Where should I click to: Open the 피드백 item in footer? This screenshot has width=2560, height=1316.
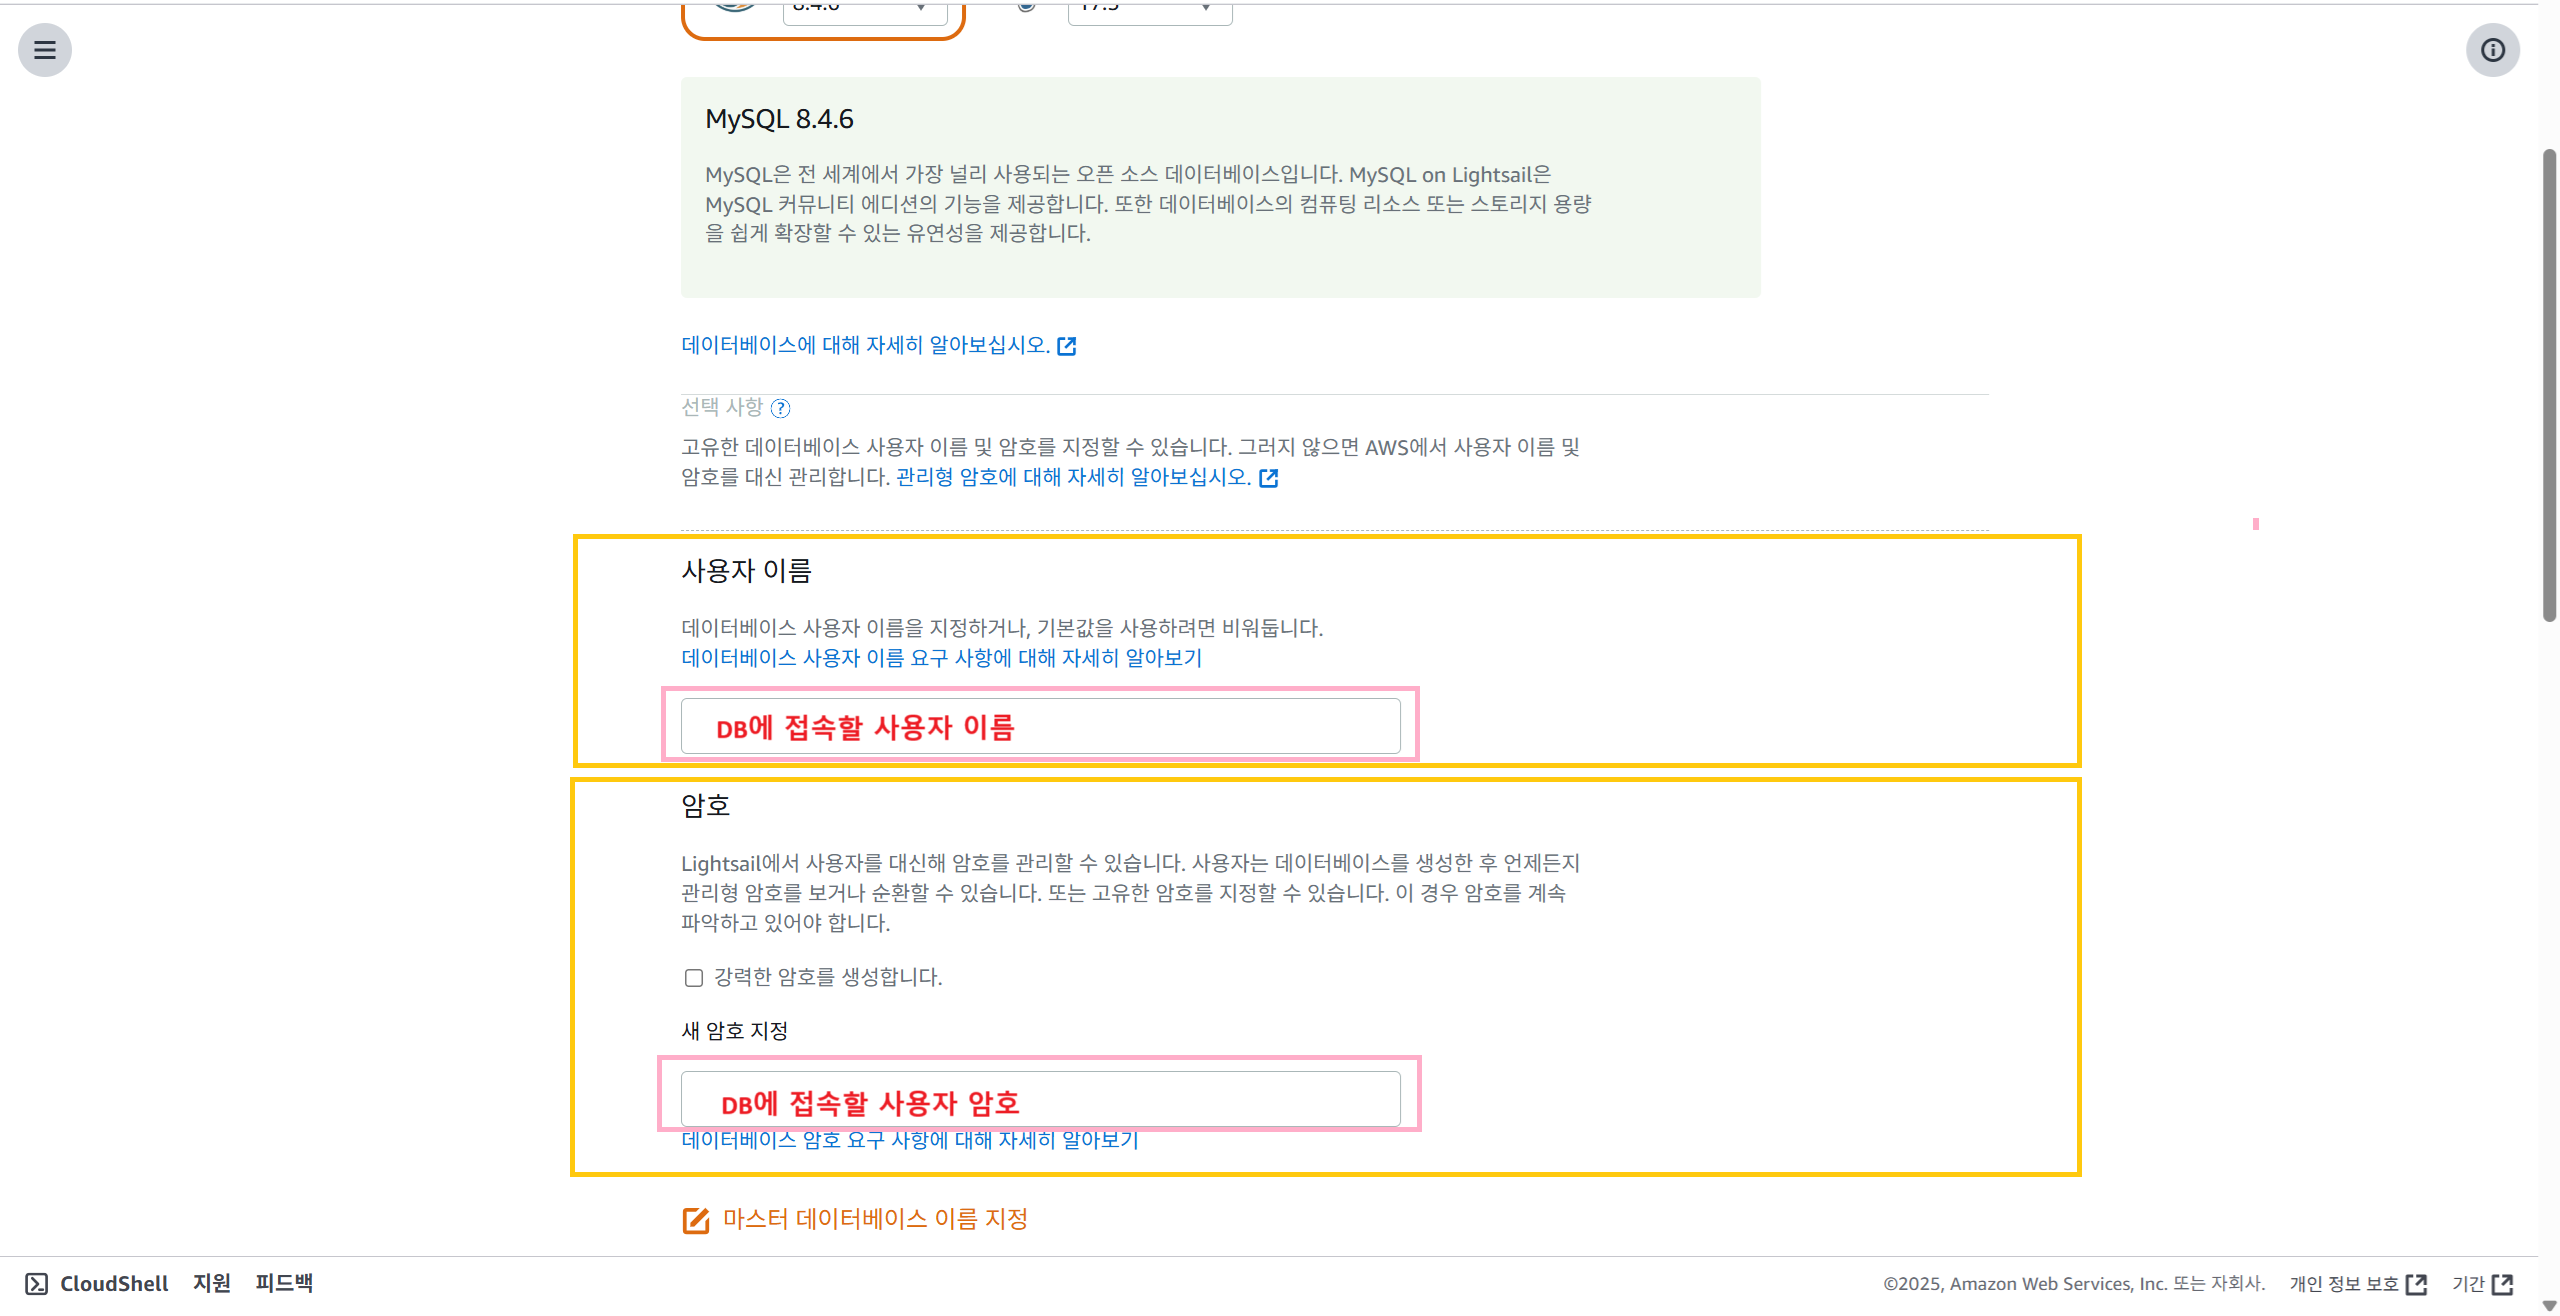point(284,1283)
